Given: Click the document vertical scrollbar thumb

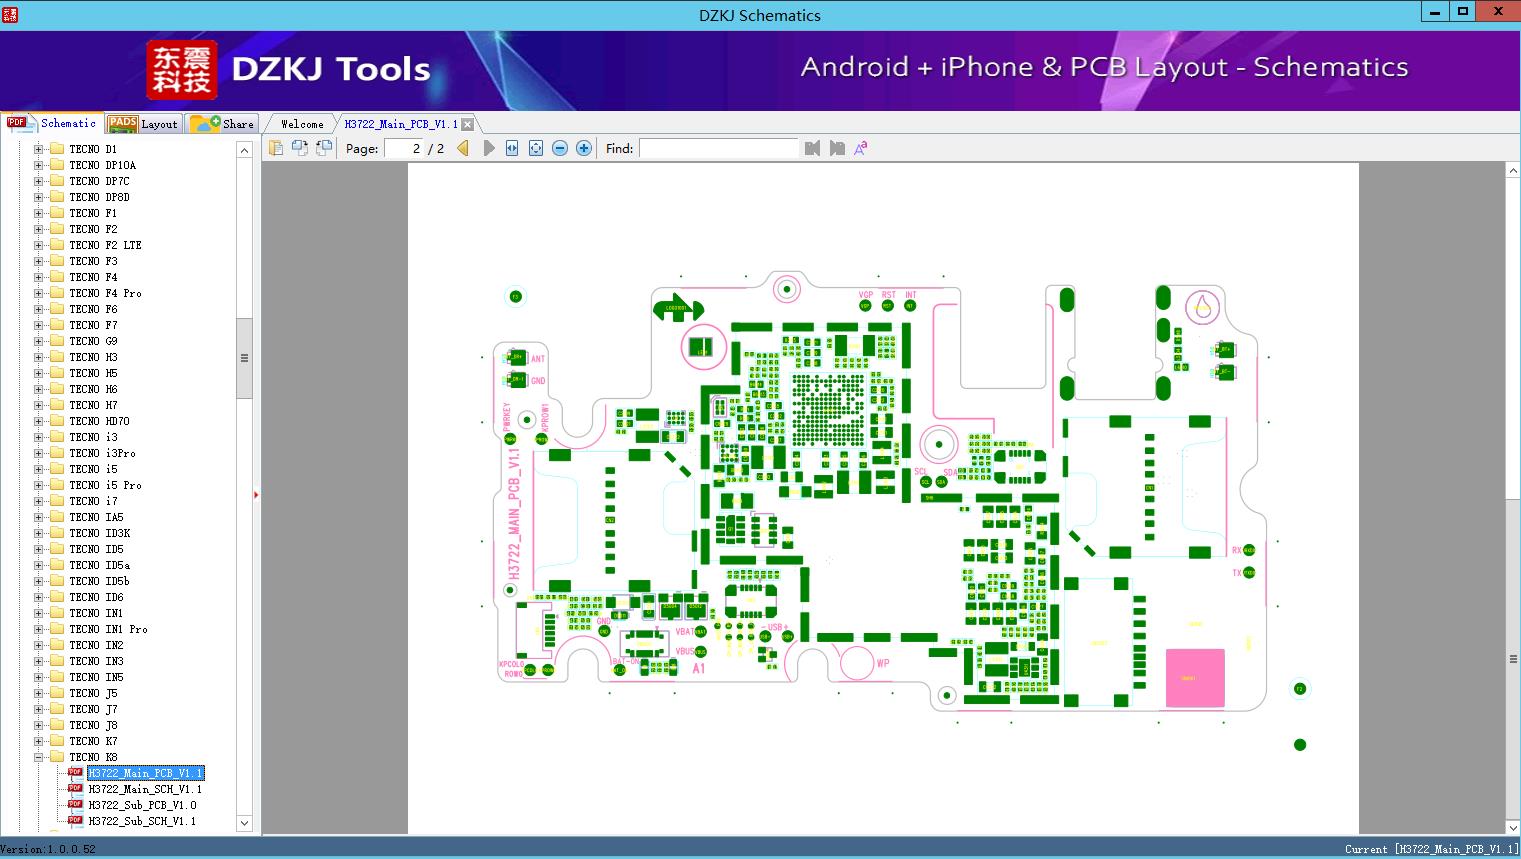Looking at the screenshot, I should click(1513, 658).
